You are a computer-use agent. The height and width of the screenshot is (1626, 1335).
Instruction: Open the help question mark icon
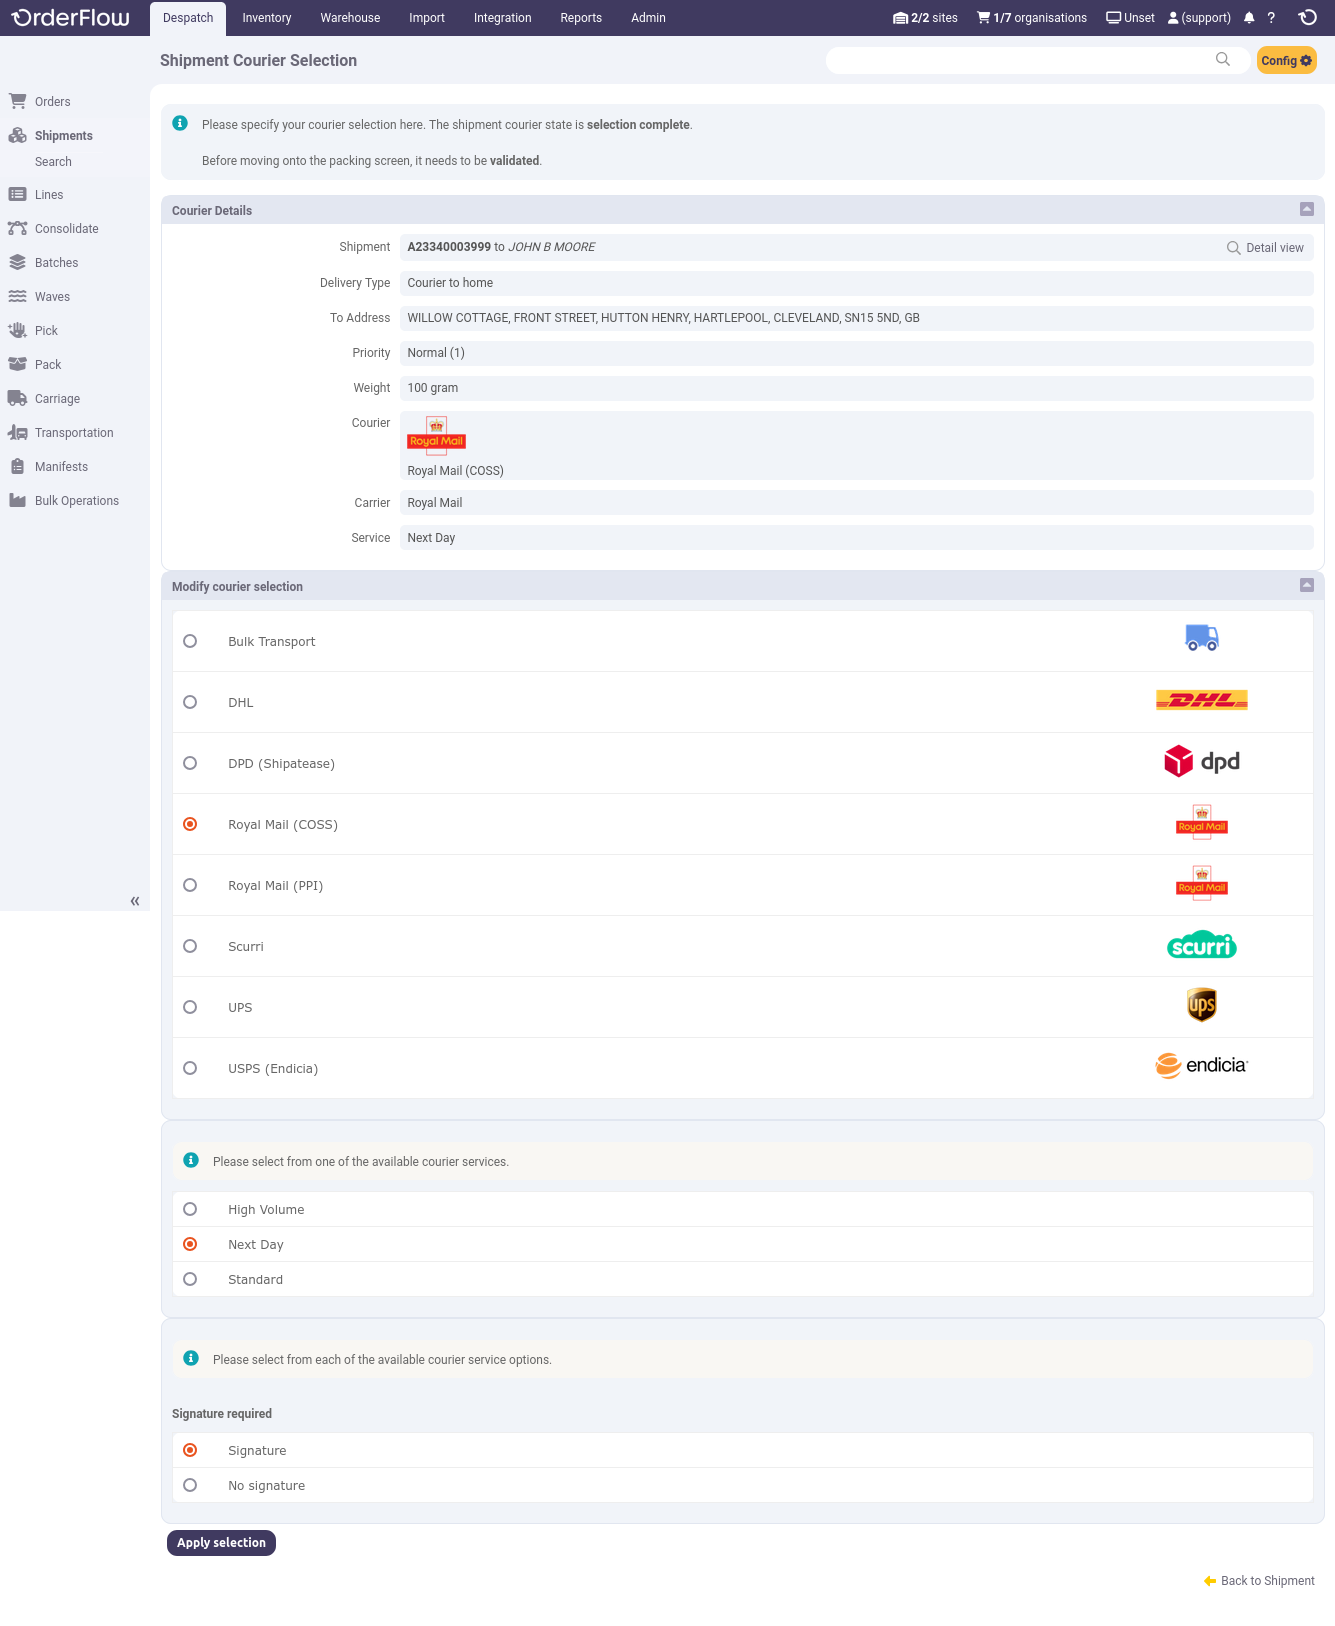pyautogui.click(x=1271, y=18)
